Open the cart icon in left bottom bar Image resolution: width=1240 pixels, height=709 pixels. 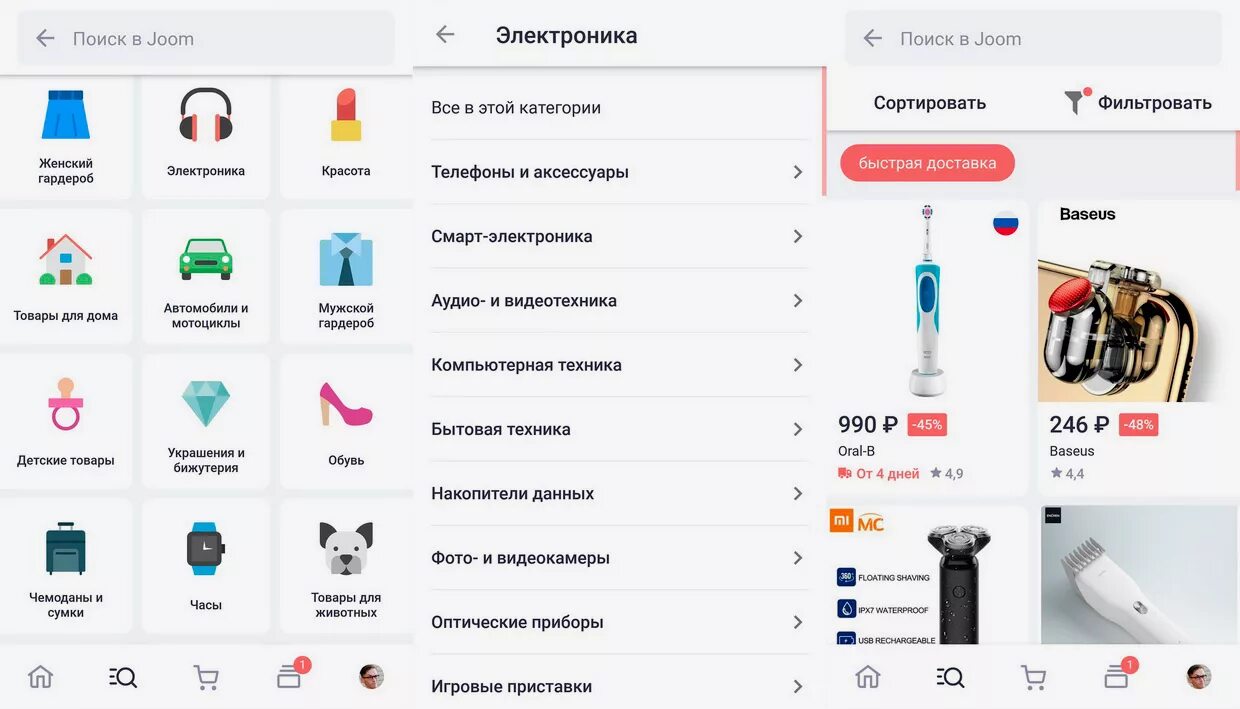click(206, 677)
